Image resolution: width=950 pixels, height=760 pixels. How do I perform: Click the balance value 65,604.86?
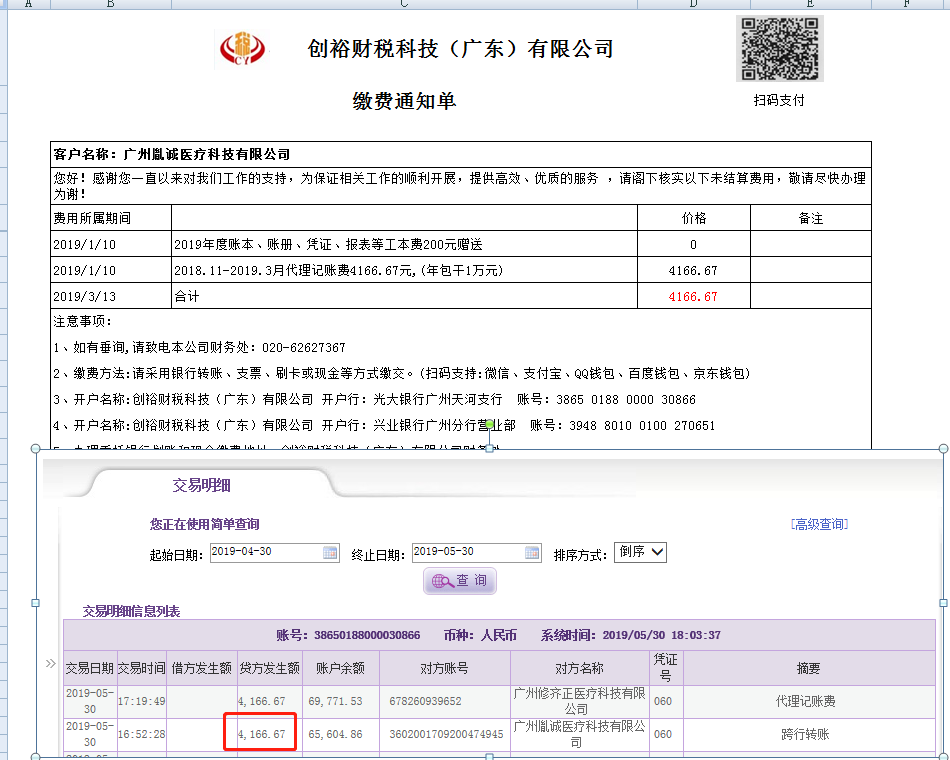pos(335,734)
